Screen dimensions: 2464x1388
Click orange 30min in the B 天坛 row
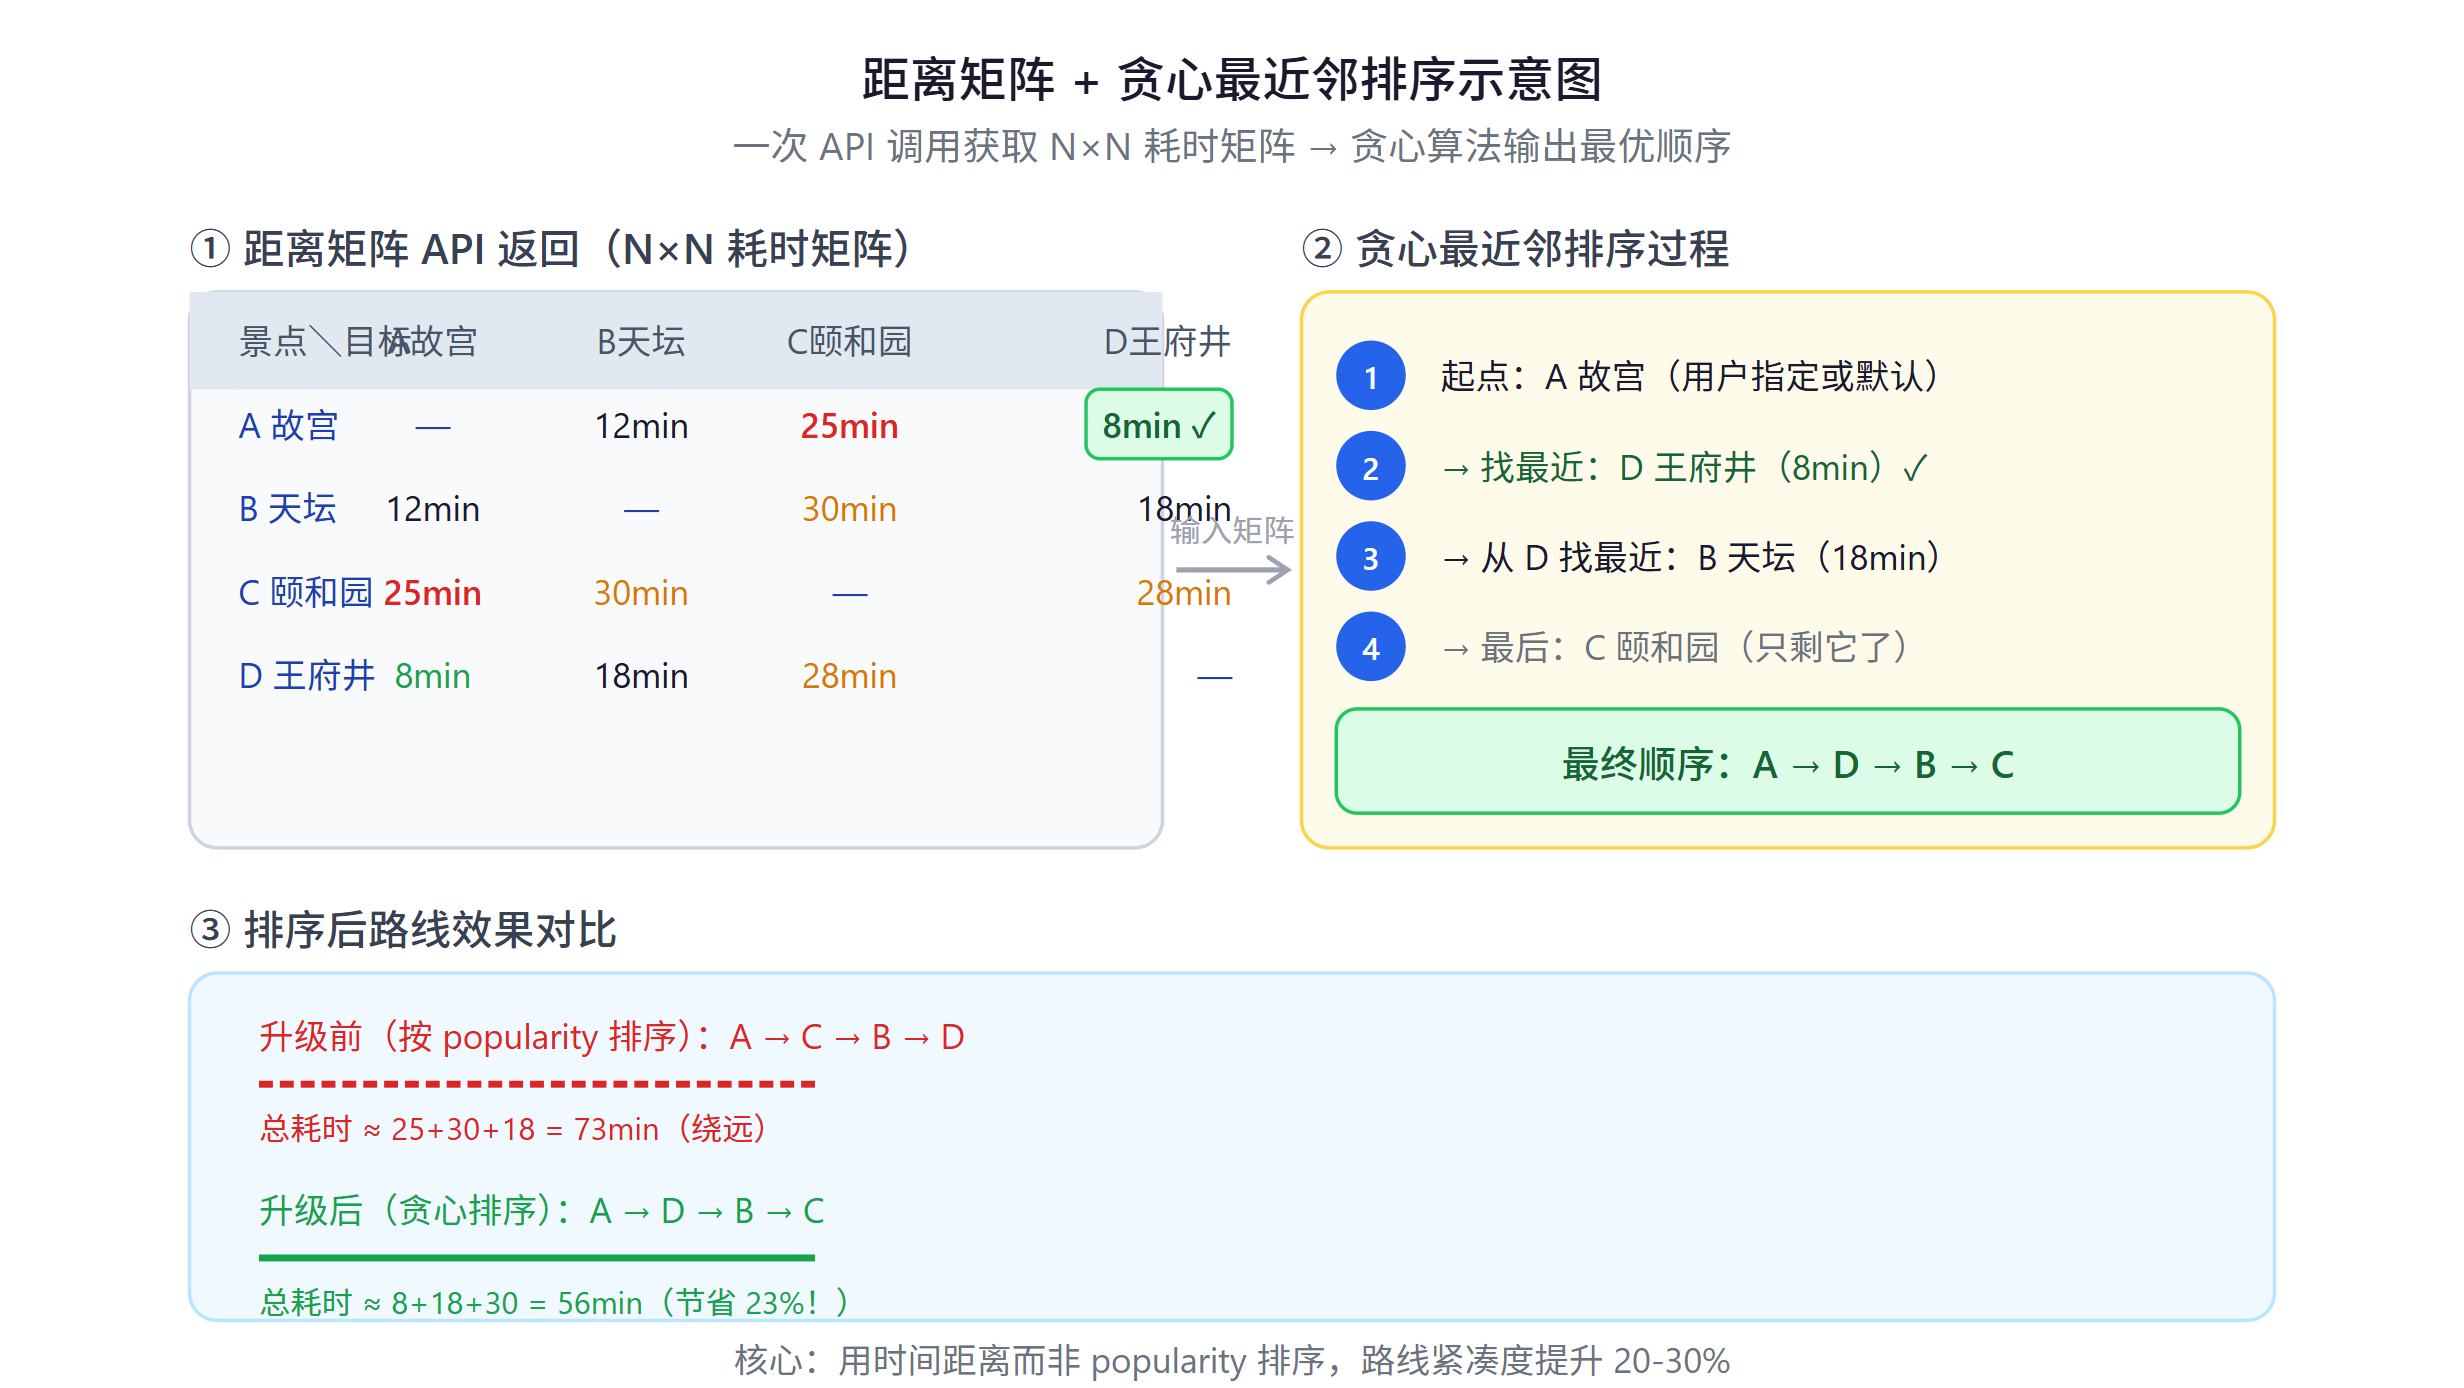849,509
